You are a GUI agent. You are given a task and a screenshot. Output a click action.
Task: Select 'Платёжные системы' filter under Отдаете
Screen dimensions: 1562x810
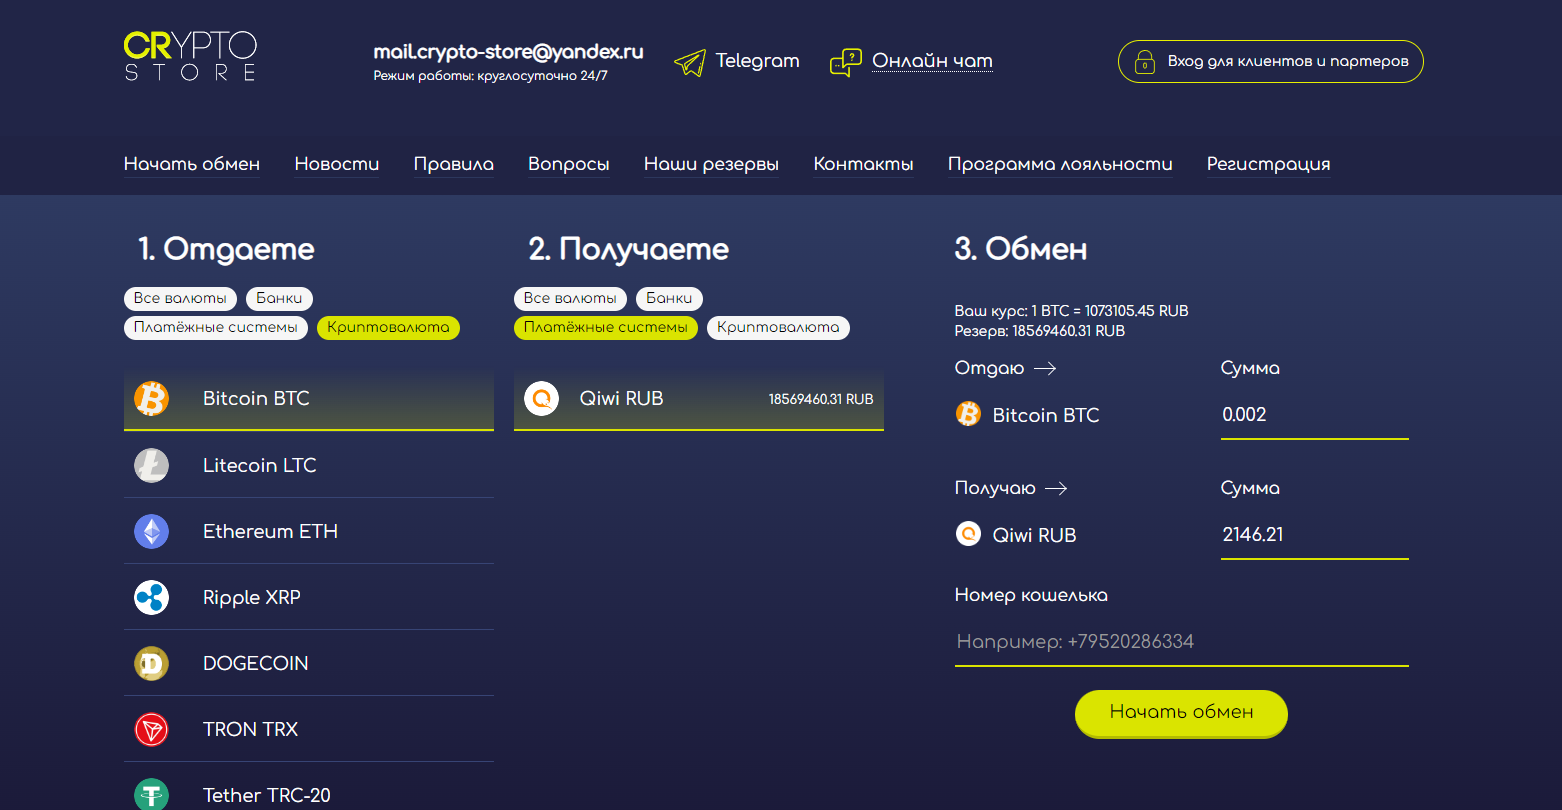216,327
